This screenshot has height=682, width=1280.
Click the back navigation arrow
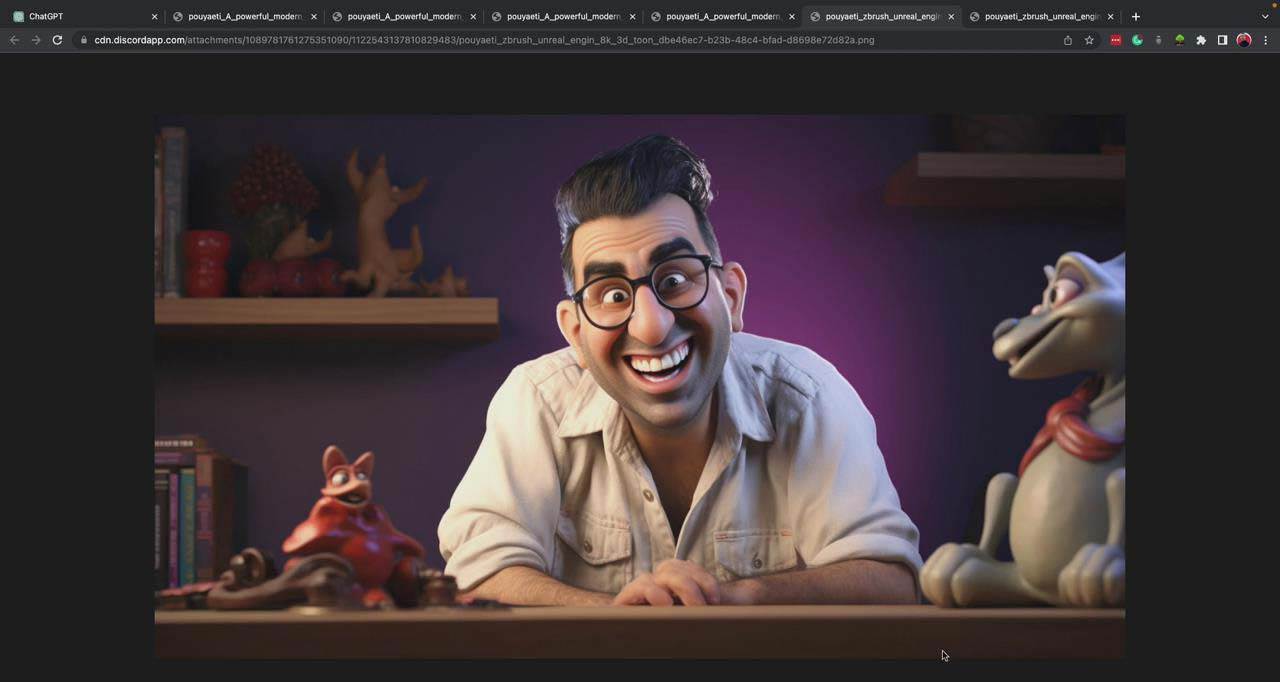pos(13,40)
